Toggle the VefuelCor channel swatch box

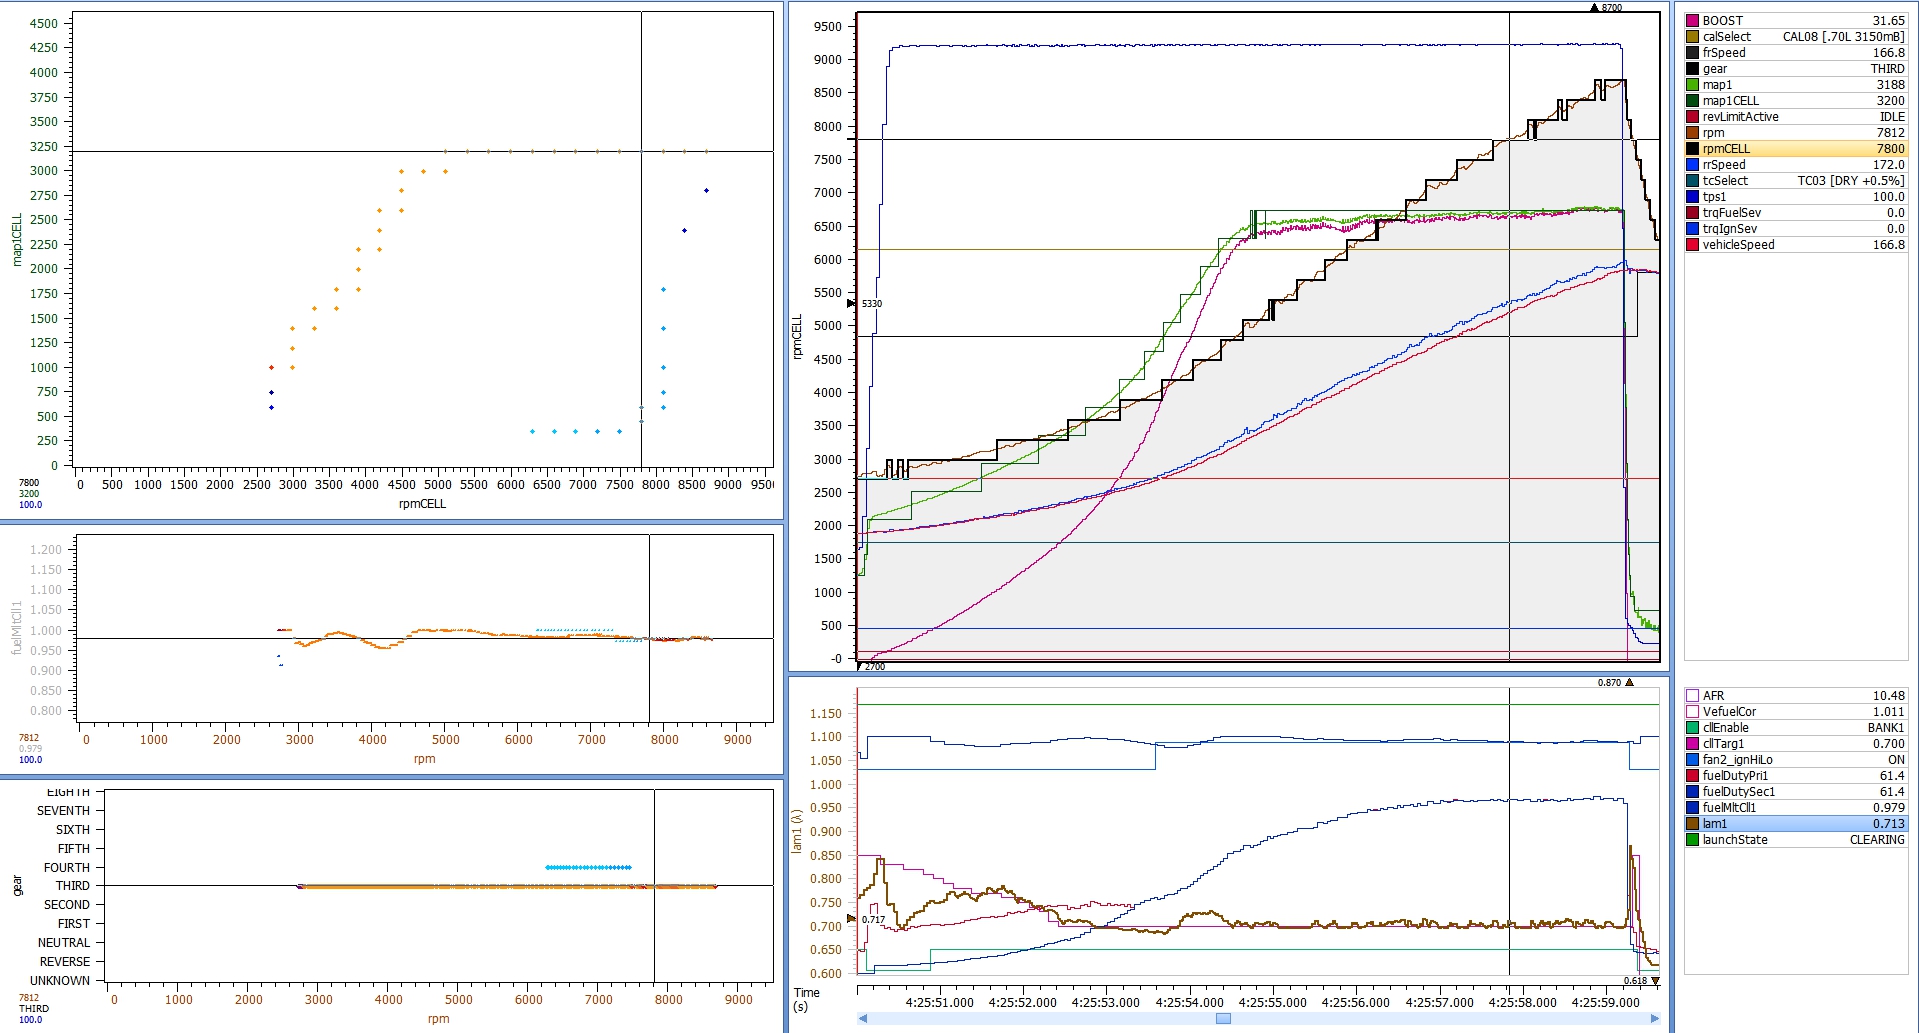tap(1692, 712)
